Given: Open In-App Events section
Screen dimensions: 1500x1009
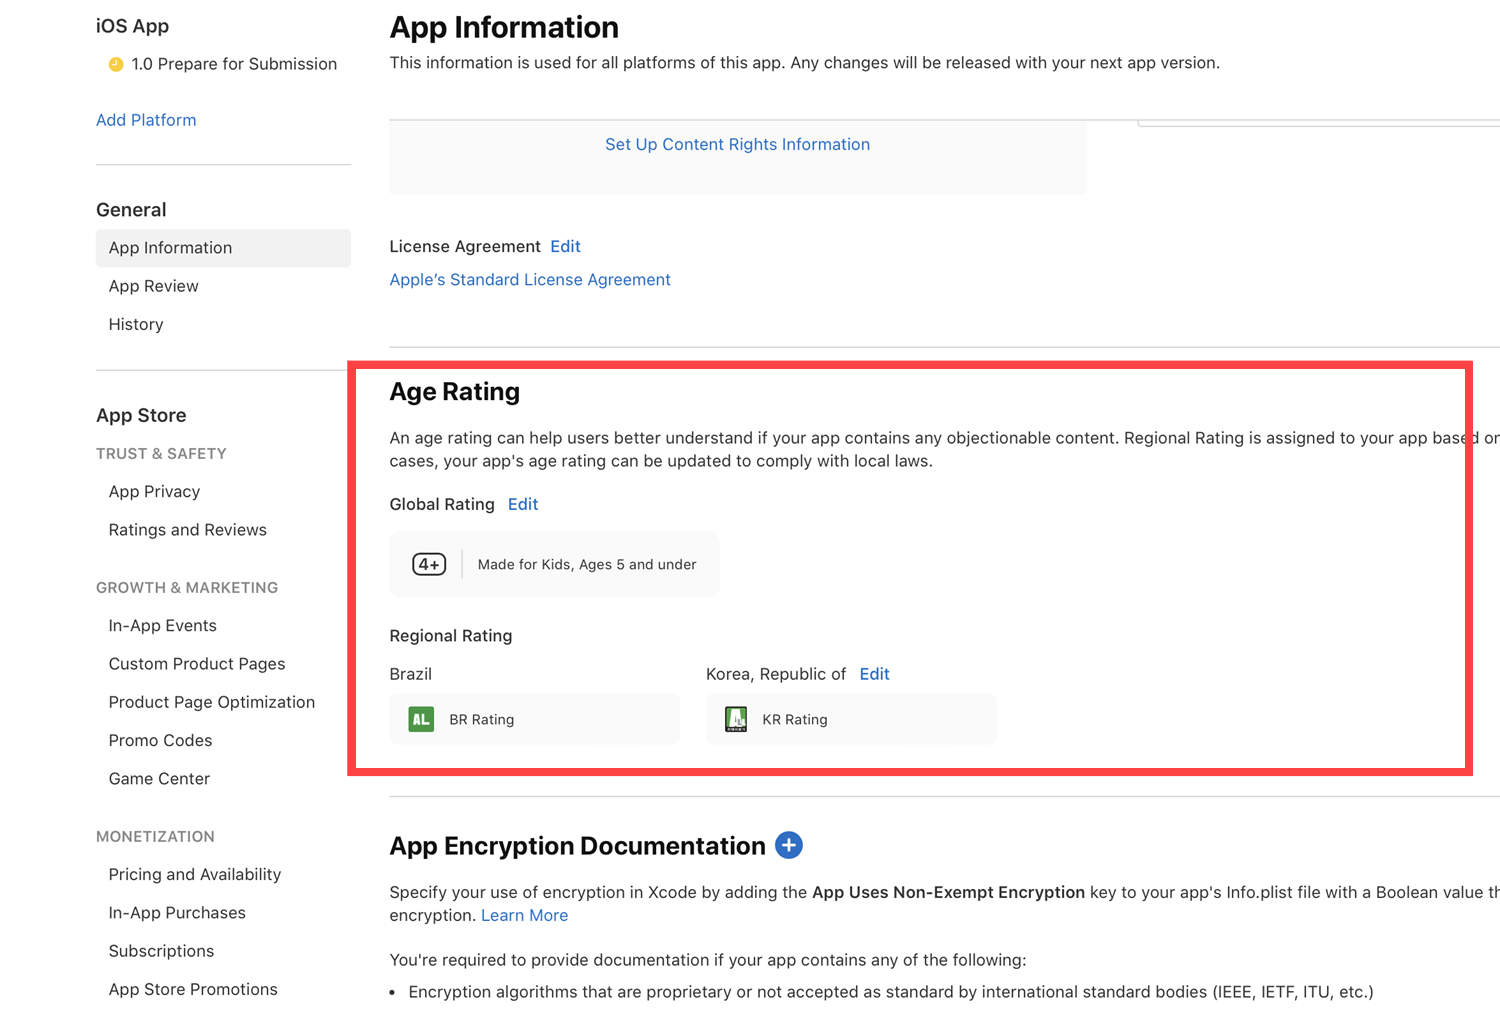Looking at the screenshot, I should point(162,626).
